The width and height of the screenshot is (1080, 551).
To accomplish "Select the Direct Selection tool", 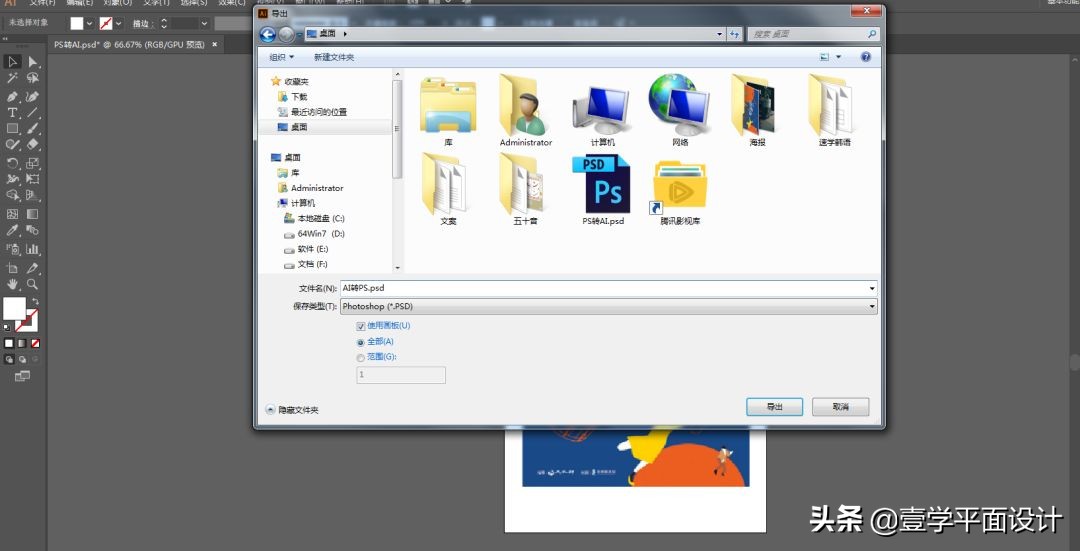I will [x=32, y=63].
